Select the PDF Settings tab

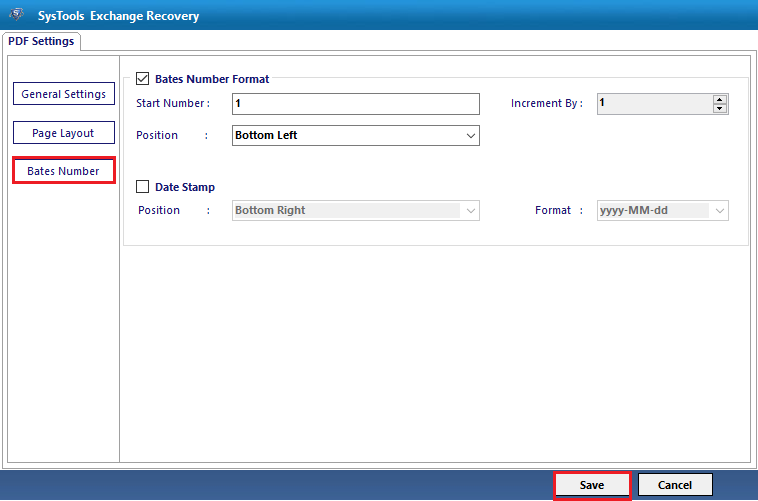coord(41,42)
